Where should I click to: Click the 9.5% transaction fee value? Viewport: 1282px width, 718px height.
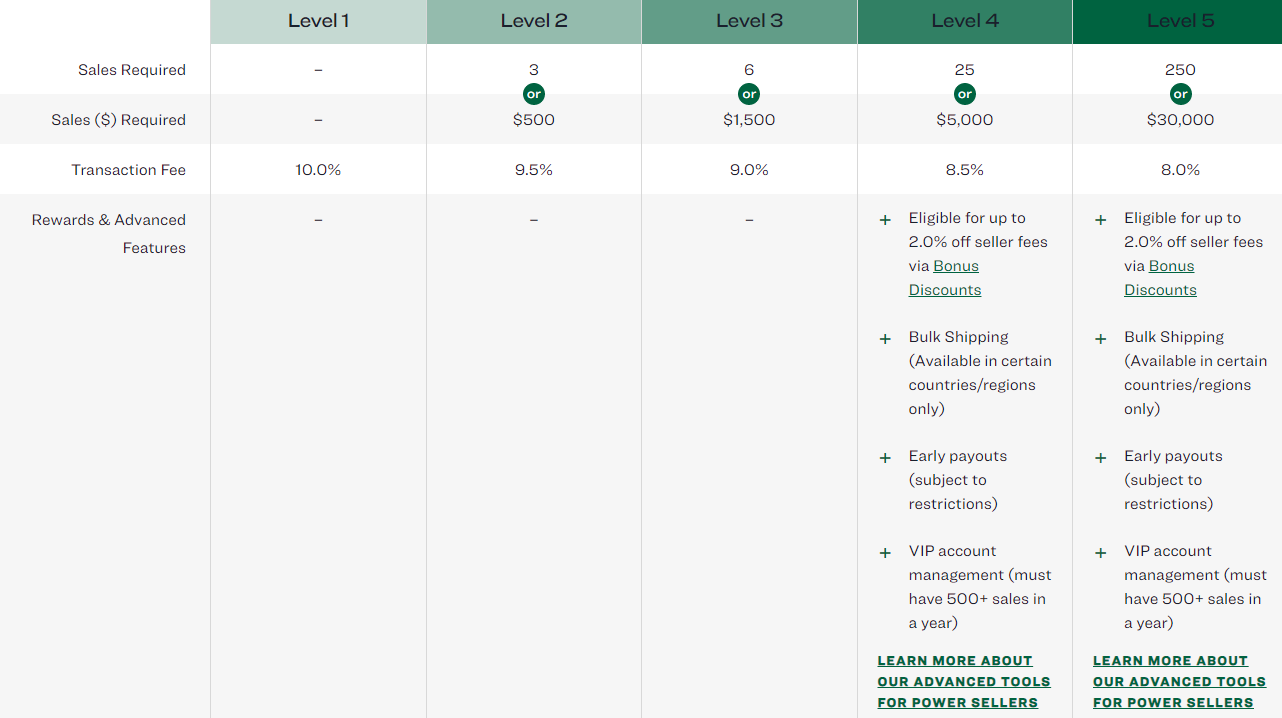tap(534, 170)
